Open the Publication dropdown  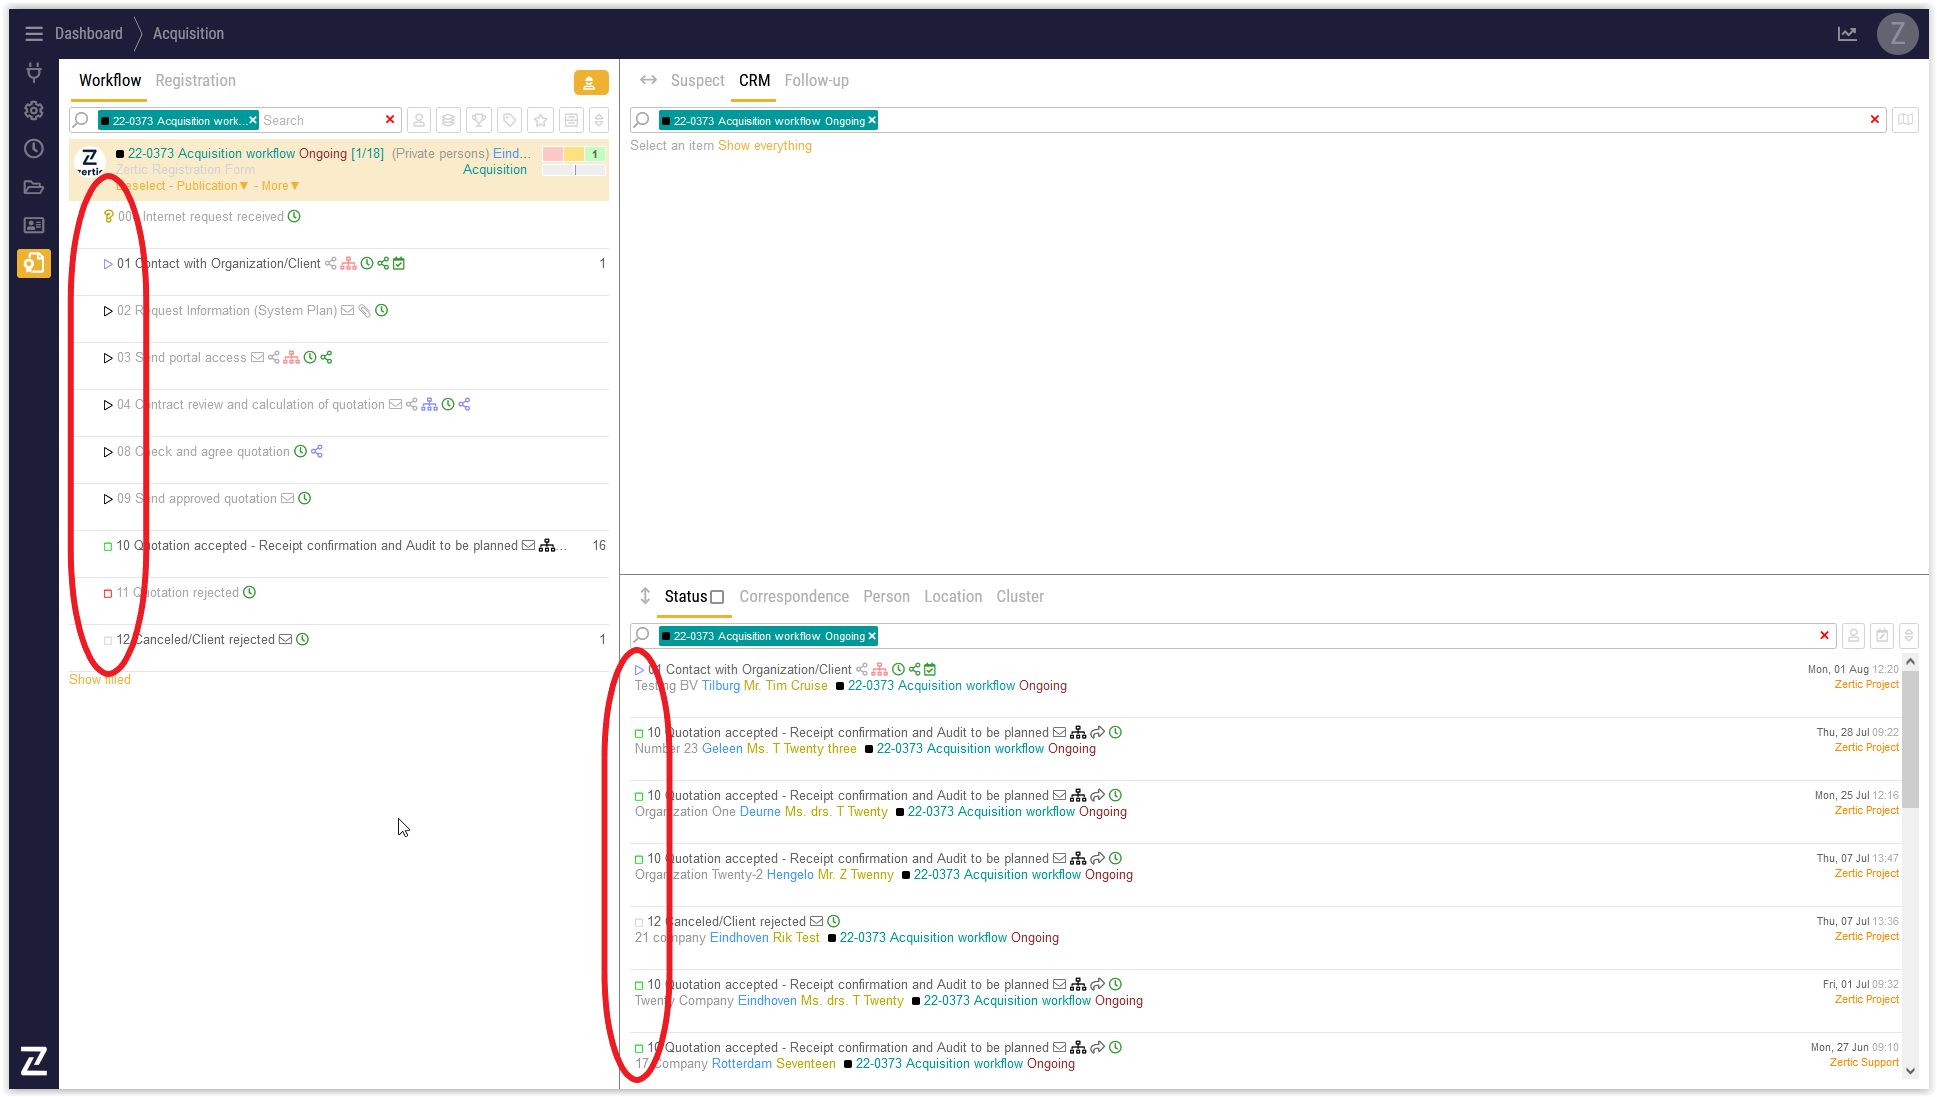[x=212, y=186]
